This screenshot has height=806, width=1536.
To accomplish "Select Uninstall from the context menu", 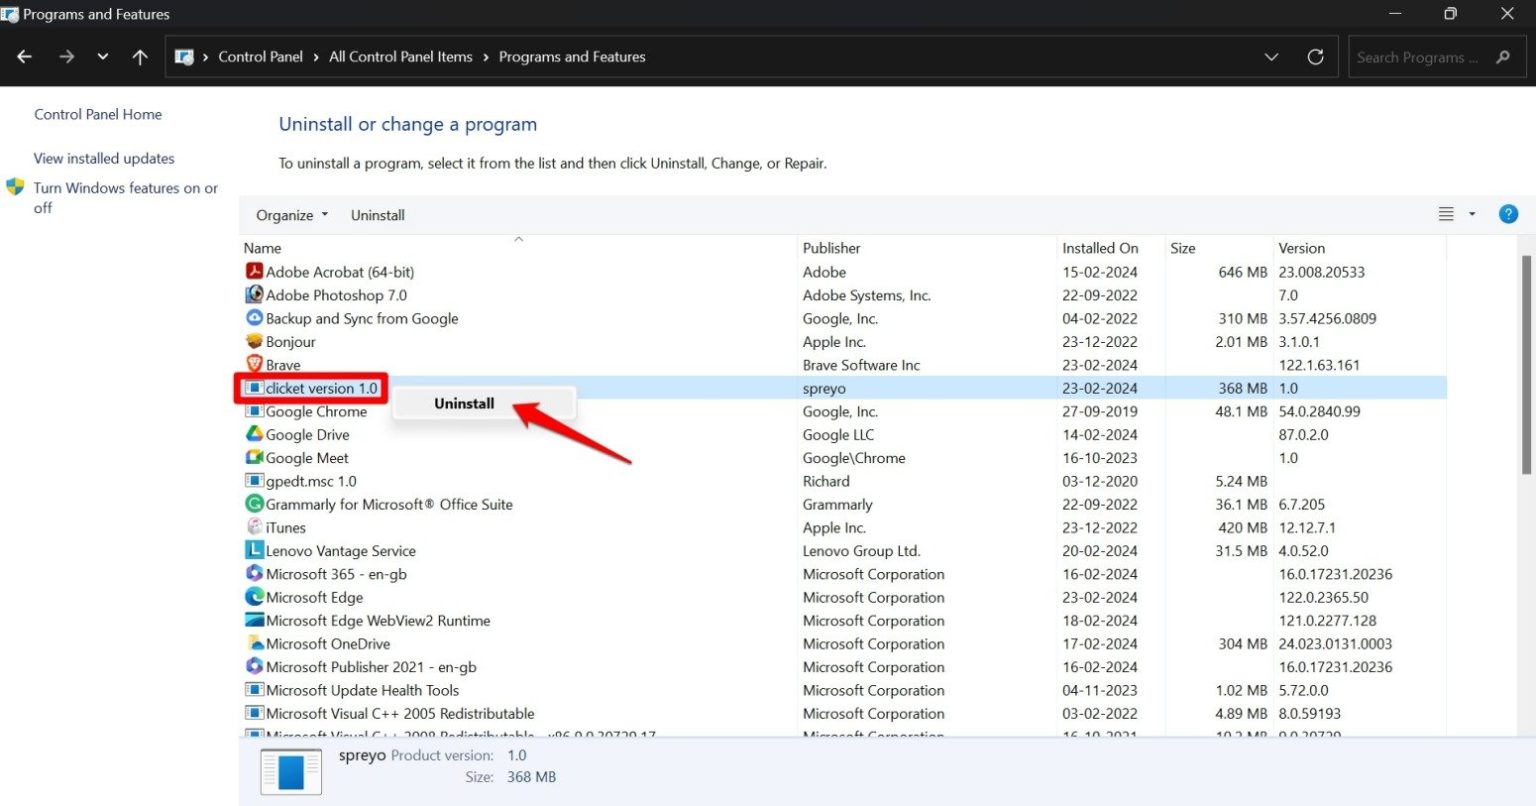I will pos(463,403).
